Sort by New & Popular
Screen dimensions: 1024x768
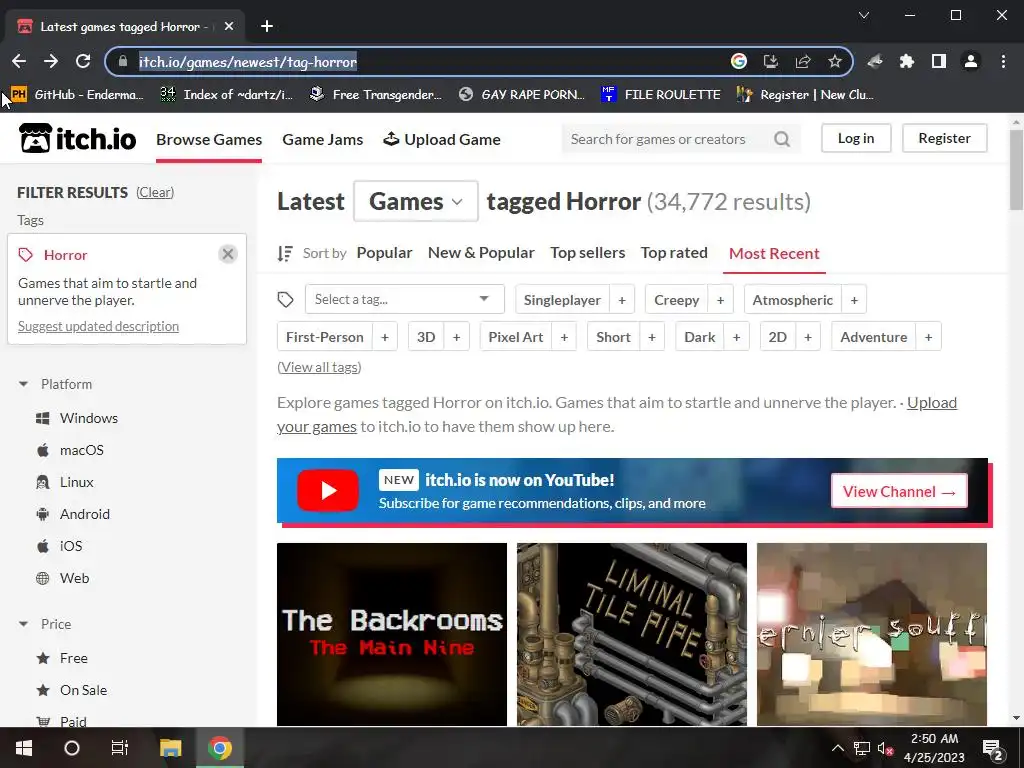(481, 253)
